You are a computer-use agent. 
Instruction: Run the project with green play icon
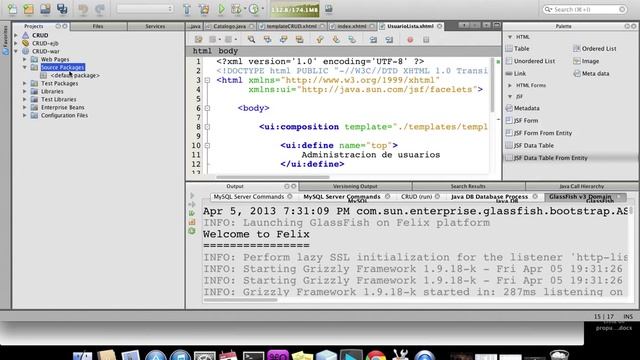[x=221, y=9]
